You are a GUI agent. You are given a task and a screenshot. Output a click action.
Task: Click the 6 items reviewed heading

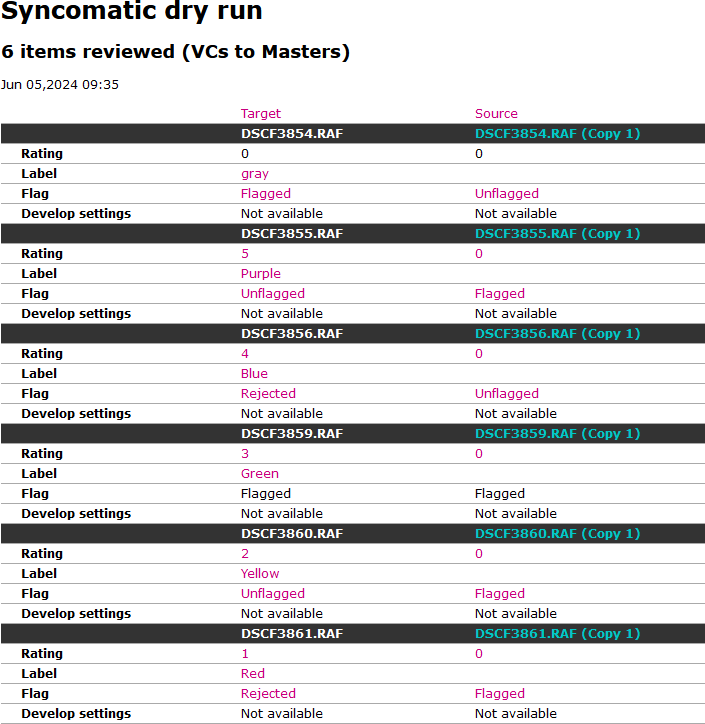[176, 52]
